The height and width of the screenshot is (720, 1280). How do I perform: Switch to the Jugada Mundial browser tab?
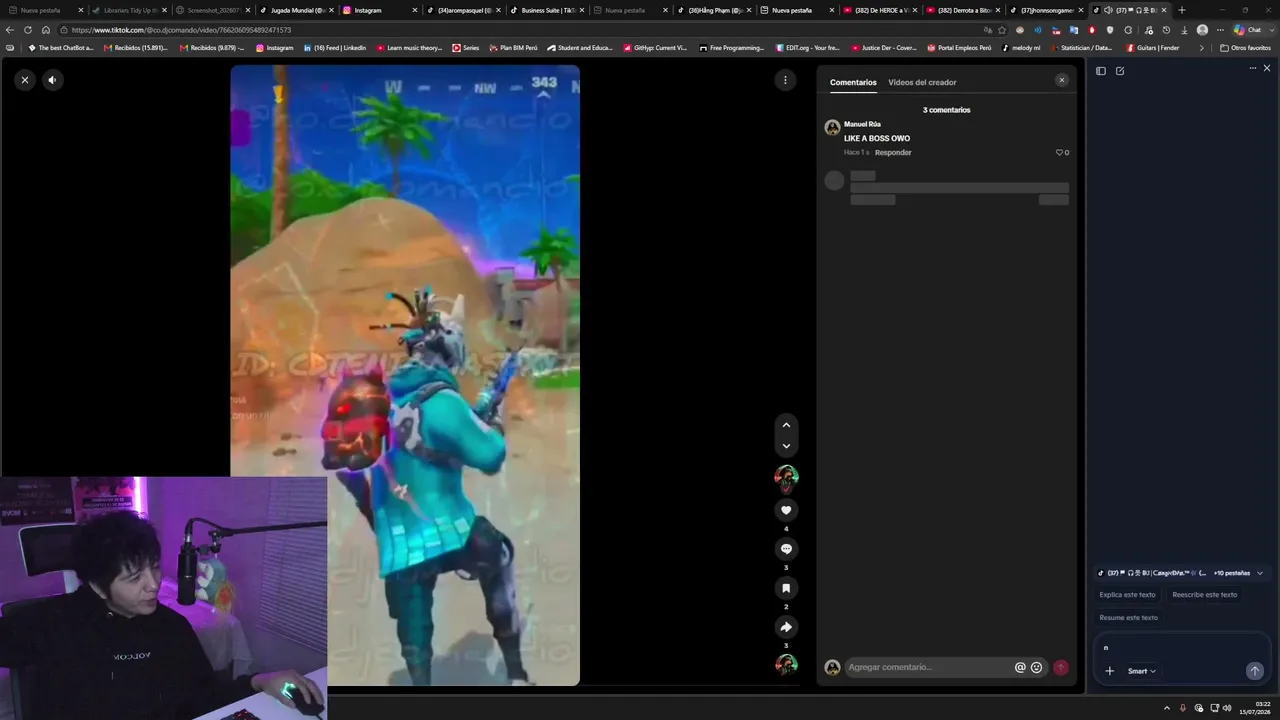(x=295, y=10)
